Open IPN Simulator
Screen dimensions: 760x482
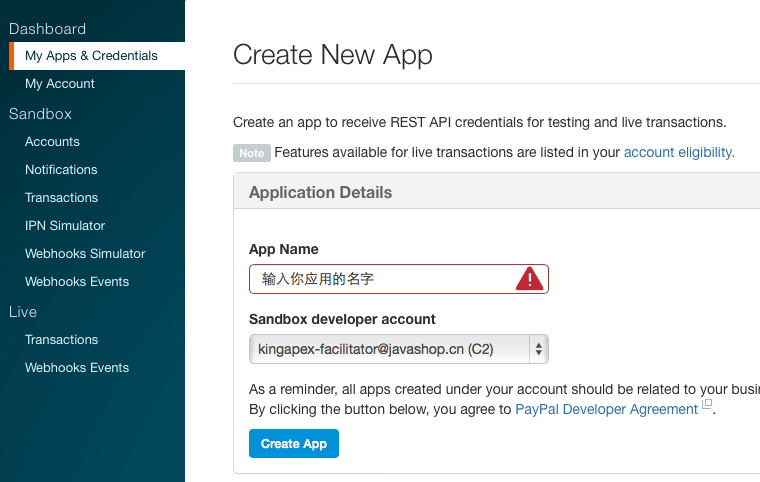[65, 225]
